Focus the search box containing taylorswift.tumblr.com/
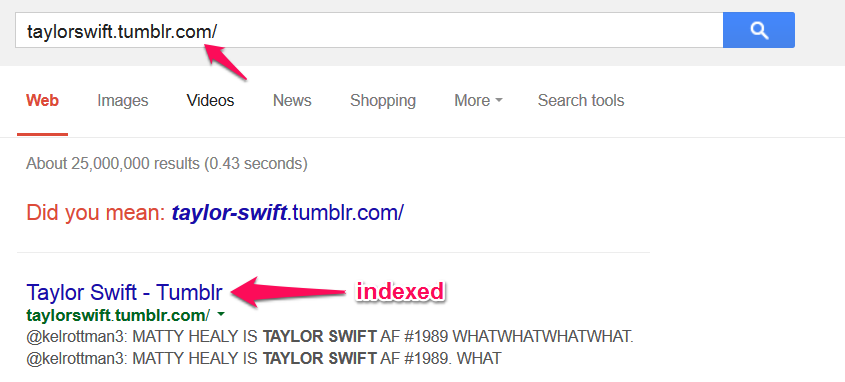 click(369, 30)
